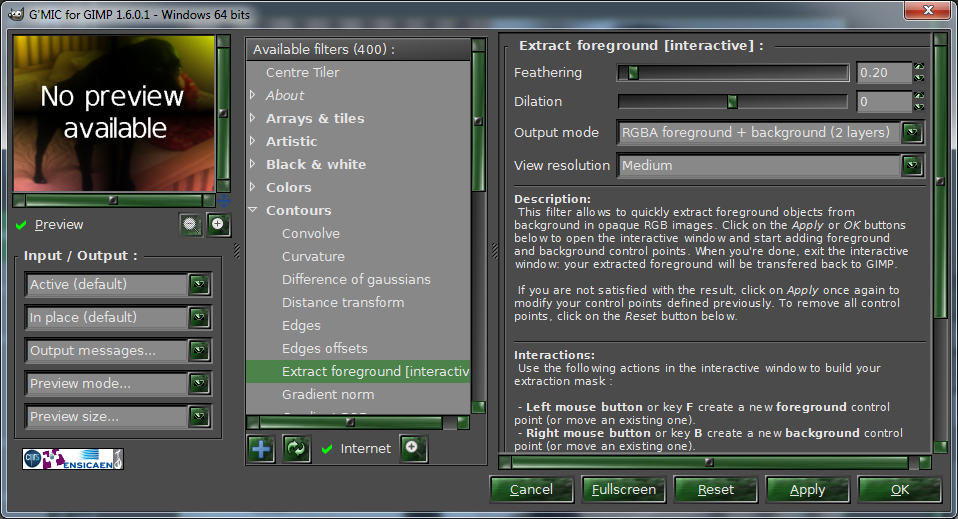Expand the About filter category
Screen dimensions: 958x519
[253, 95]
